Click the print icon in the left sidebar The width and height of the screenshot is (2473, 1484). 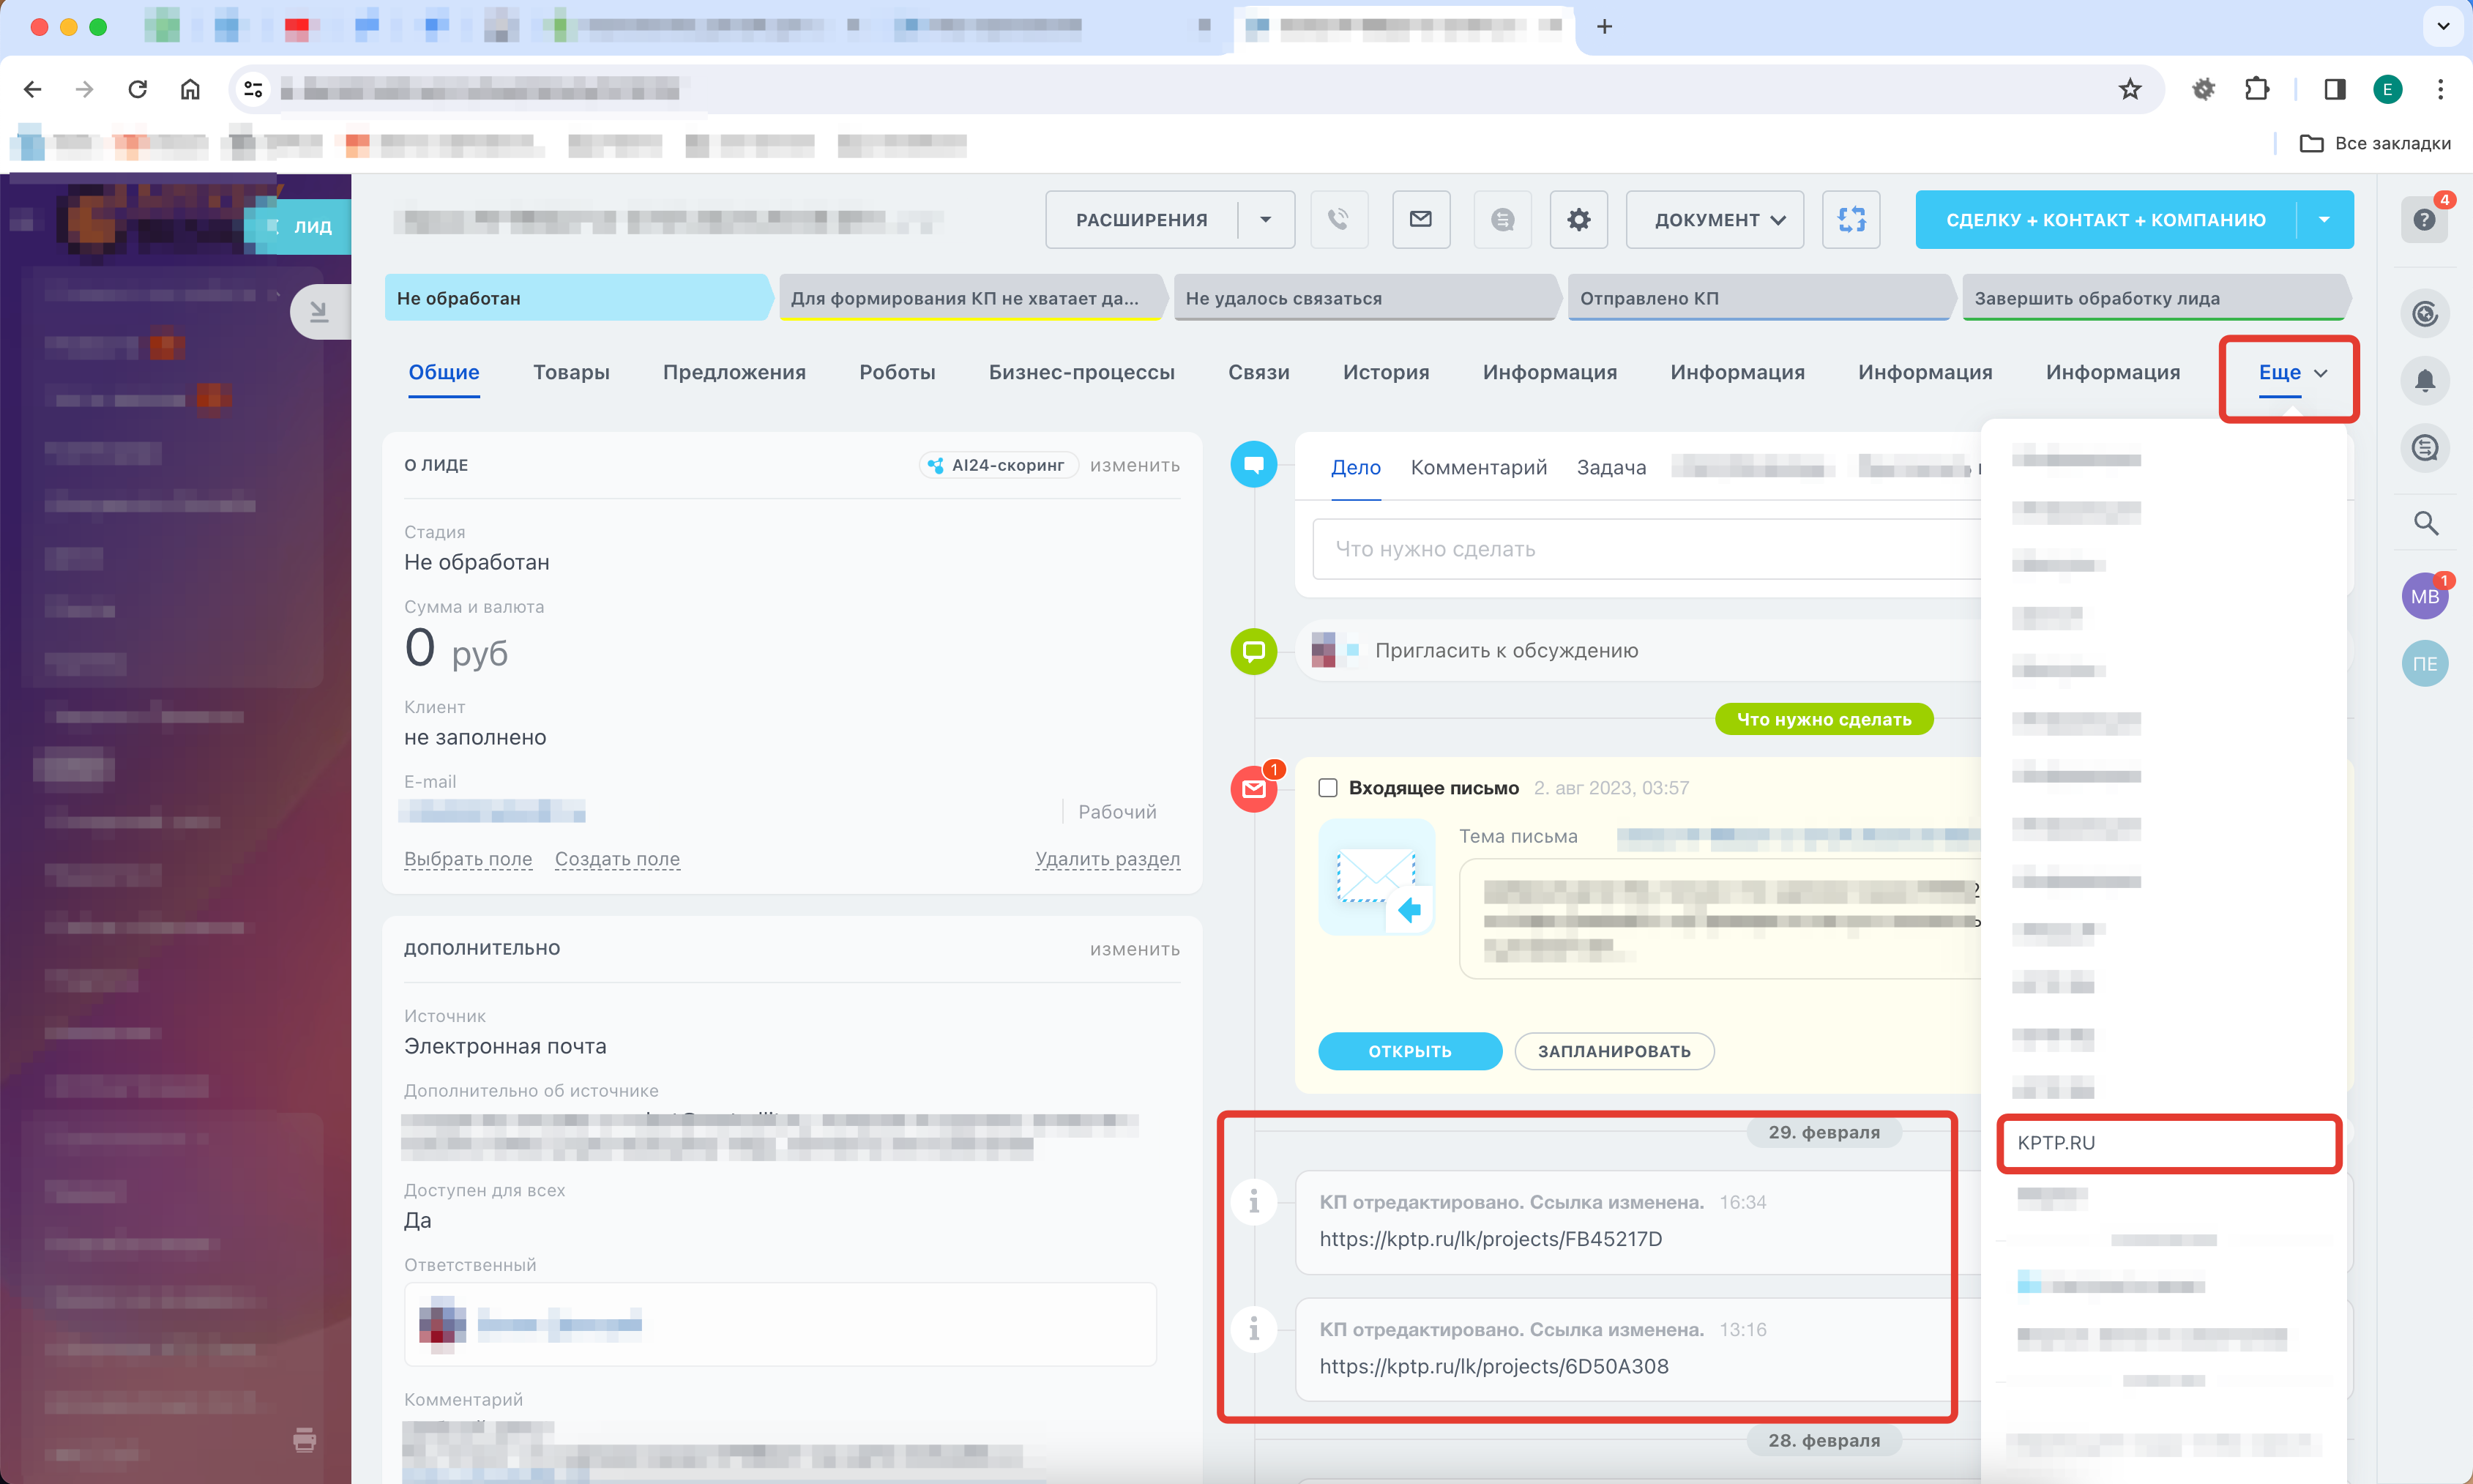click(x=304, y=1440)
